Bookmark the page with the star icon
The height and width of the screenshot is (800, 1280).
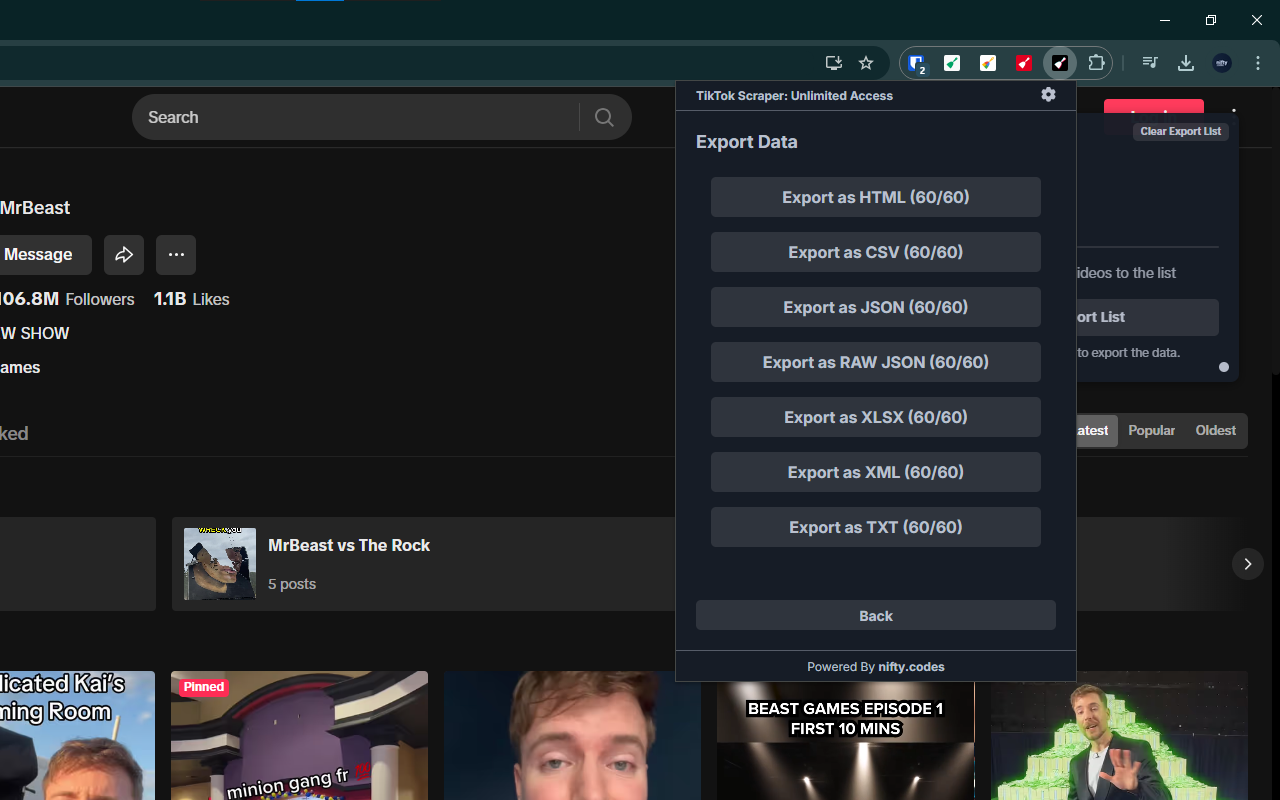click(866, 63)
